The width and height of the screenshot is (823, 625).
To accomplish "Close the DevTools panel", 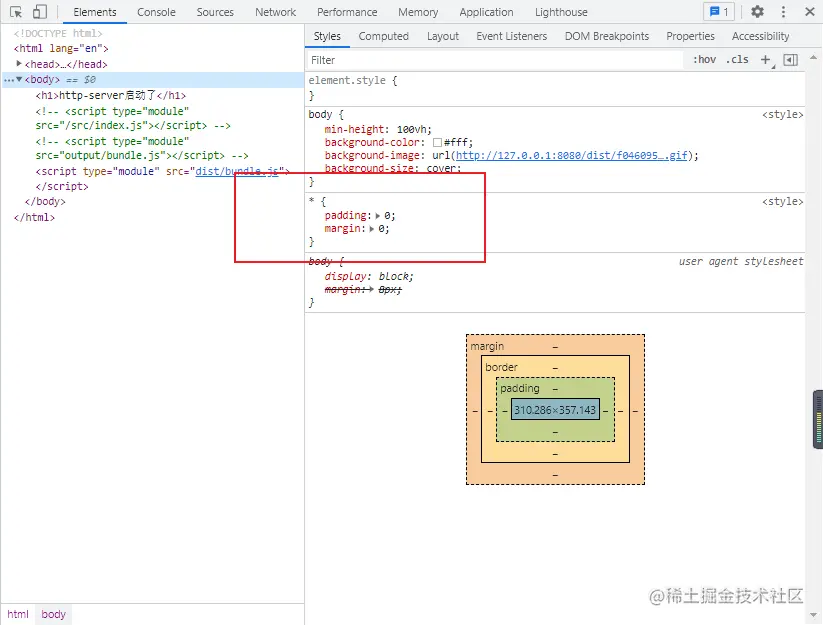I will pyautogui.click(x=809, y=12).
